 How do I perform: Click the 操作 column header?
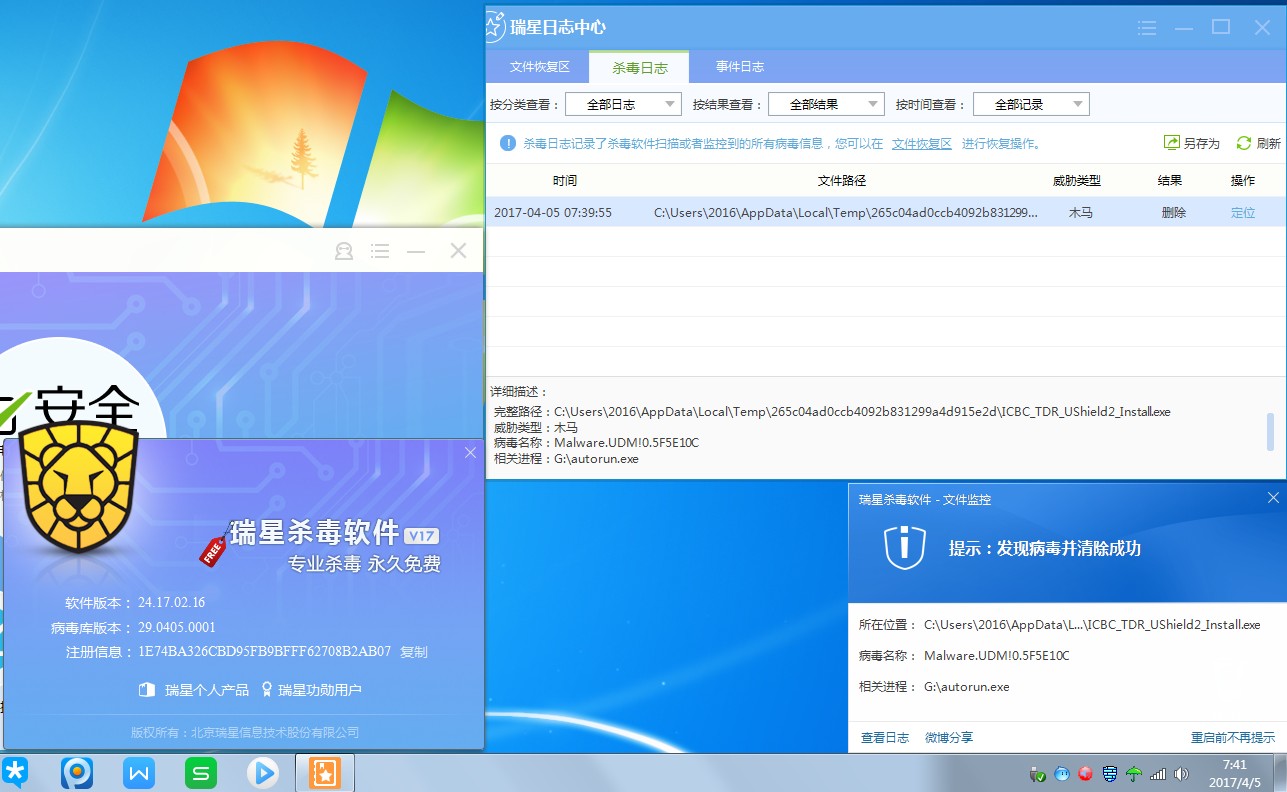(1243, 181)
